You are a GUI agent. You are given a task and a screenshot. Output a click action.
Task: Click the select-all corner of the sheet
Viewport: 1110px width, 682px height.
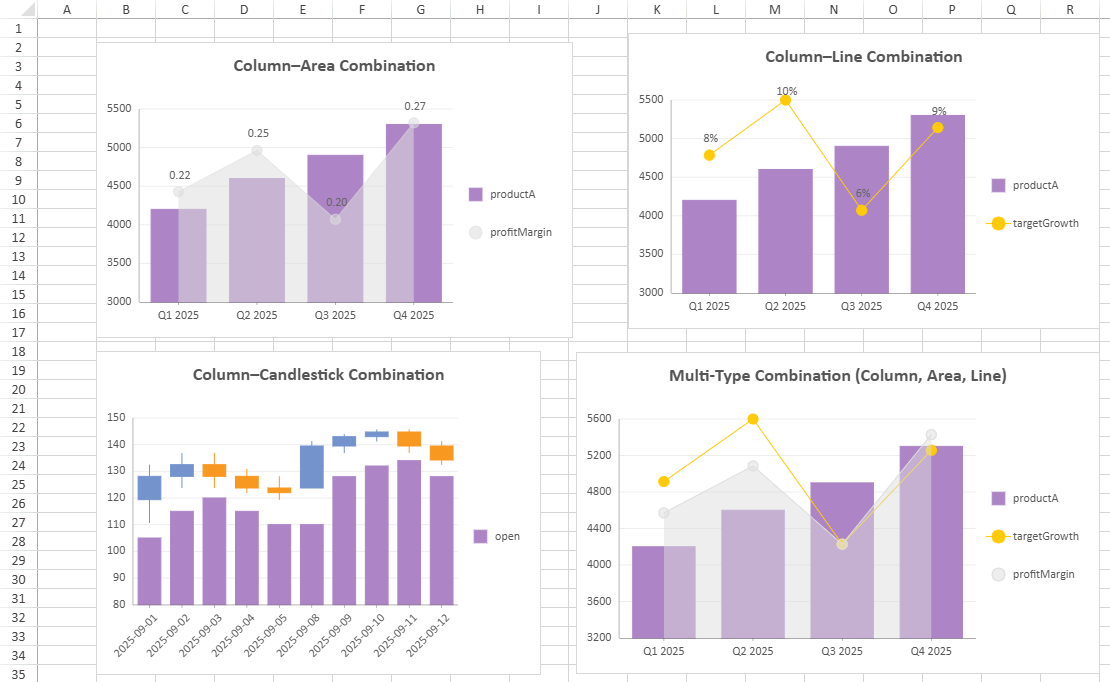pyautogui.click(x=18, y=9)
